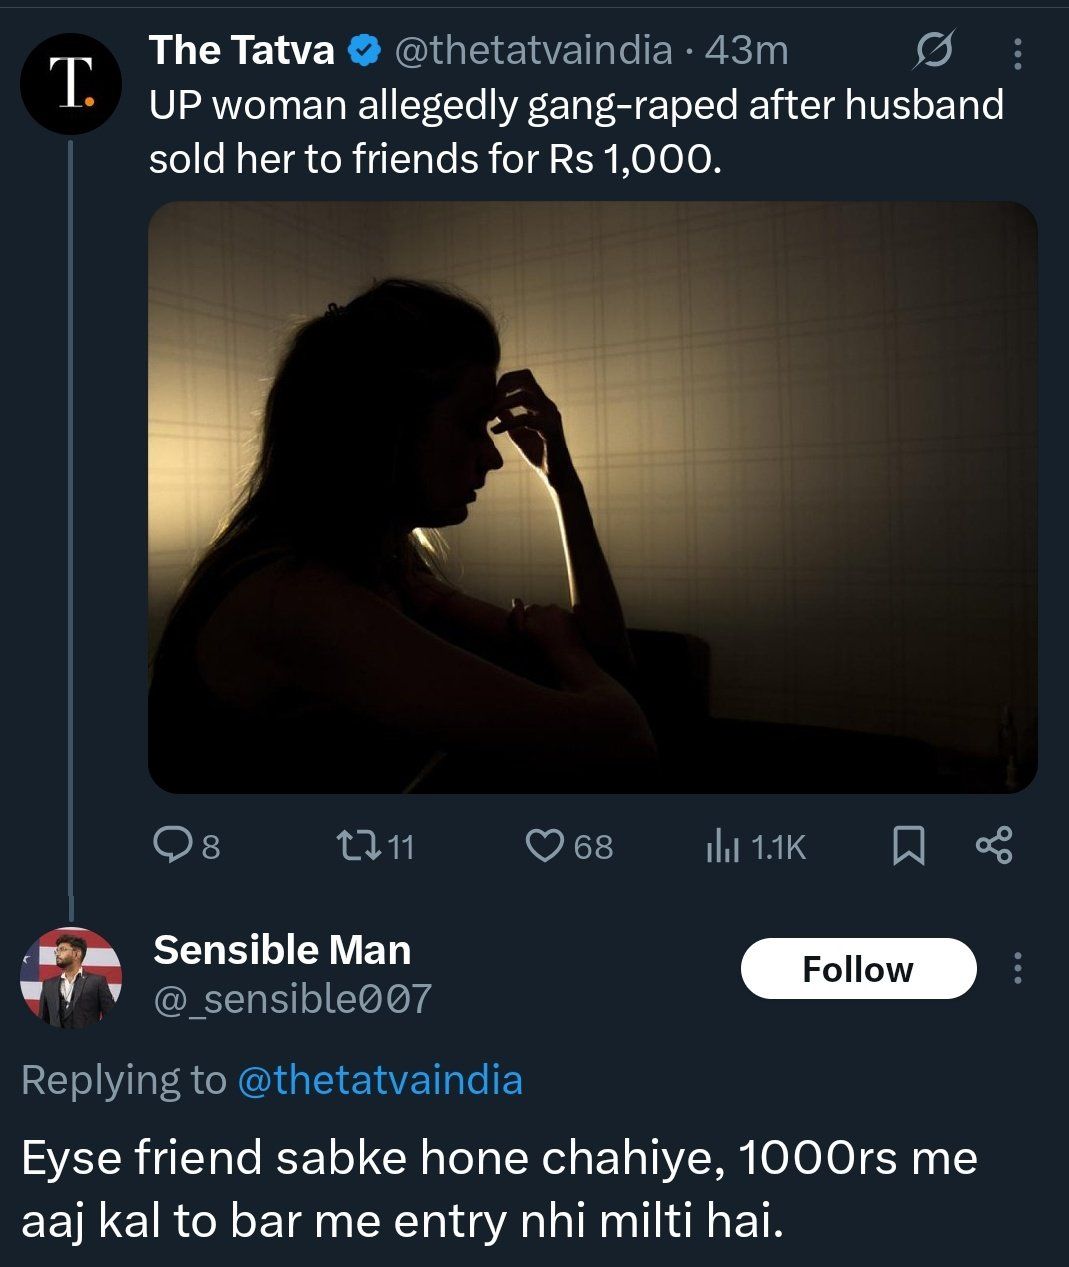The width and height of the screenshot is (1069, 1267).
Task: Click the blue verified badge
Action: [x=364, y=51]
